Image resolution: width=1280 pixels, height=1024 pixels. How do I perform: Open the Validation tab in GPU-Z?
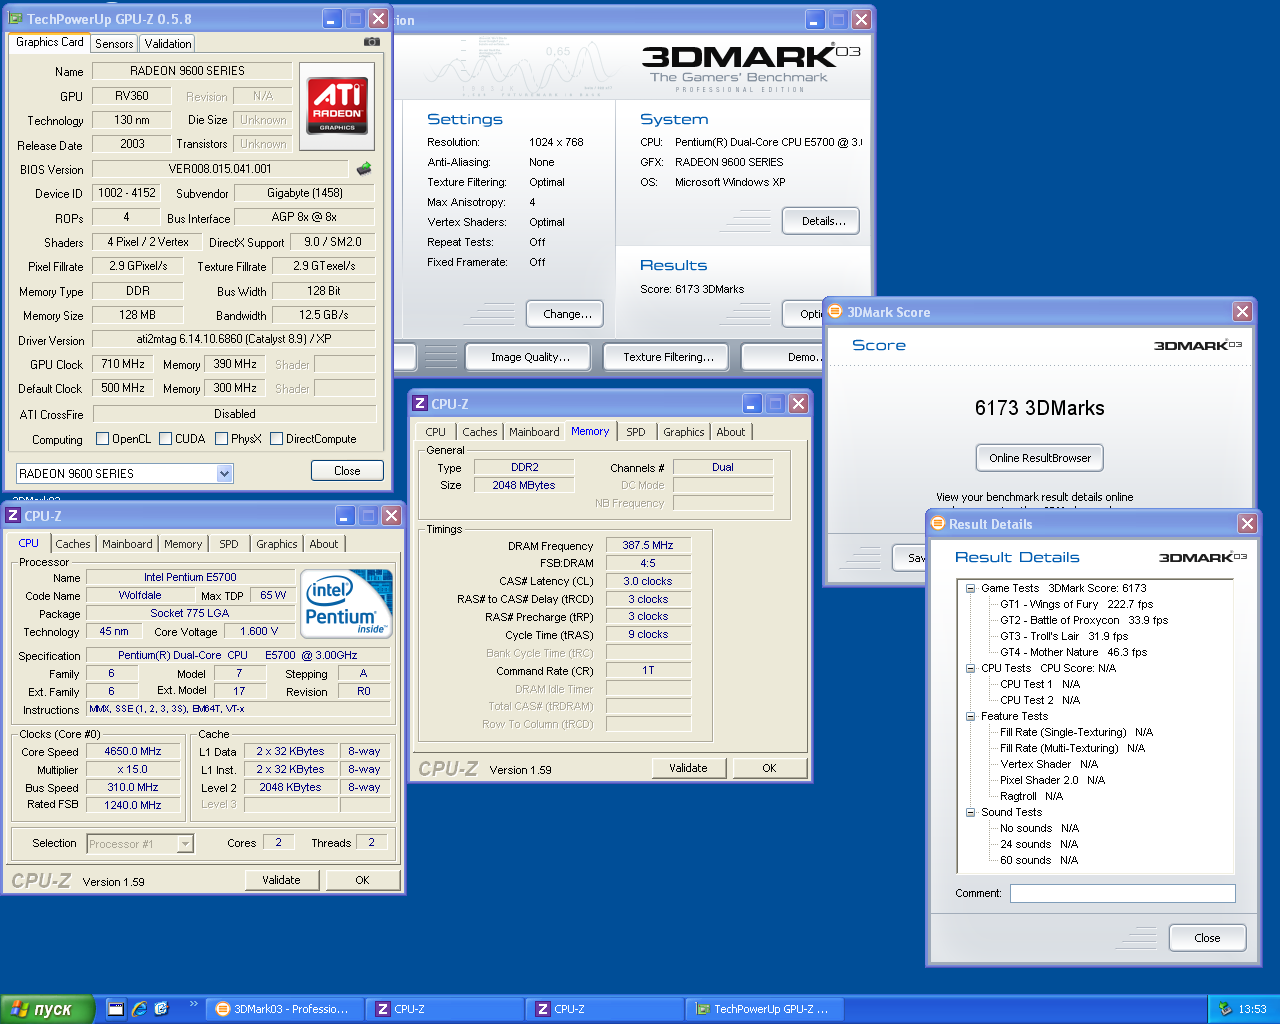coord(168,44)
